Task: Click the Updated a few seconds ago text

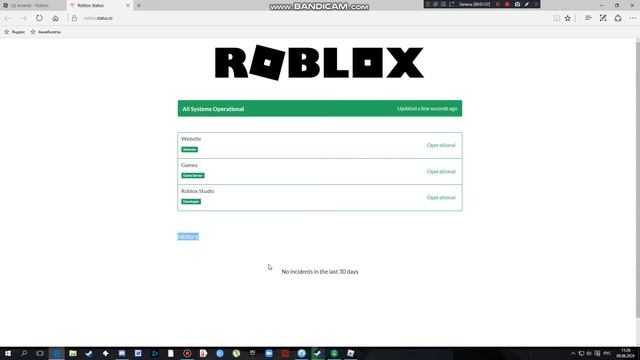Action: tap(427, 109)
